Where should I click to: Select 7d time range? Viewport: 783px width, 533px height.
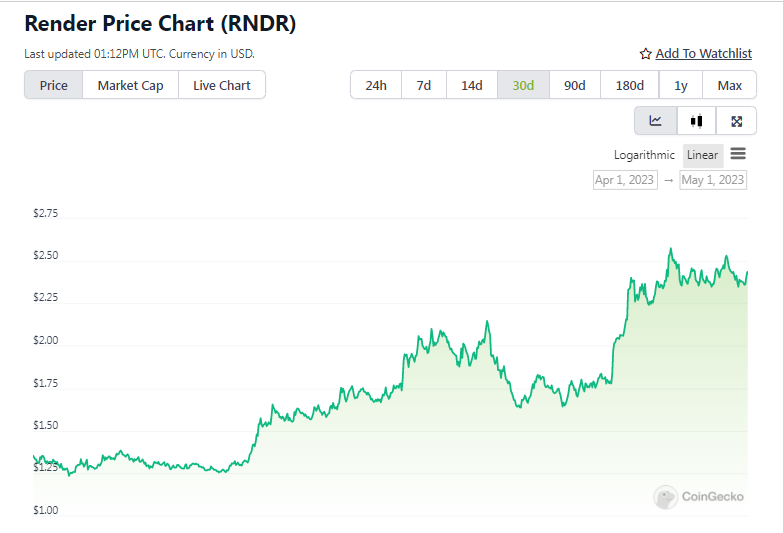click(423, 85)
